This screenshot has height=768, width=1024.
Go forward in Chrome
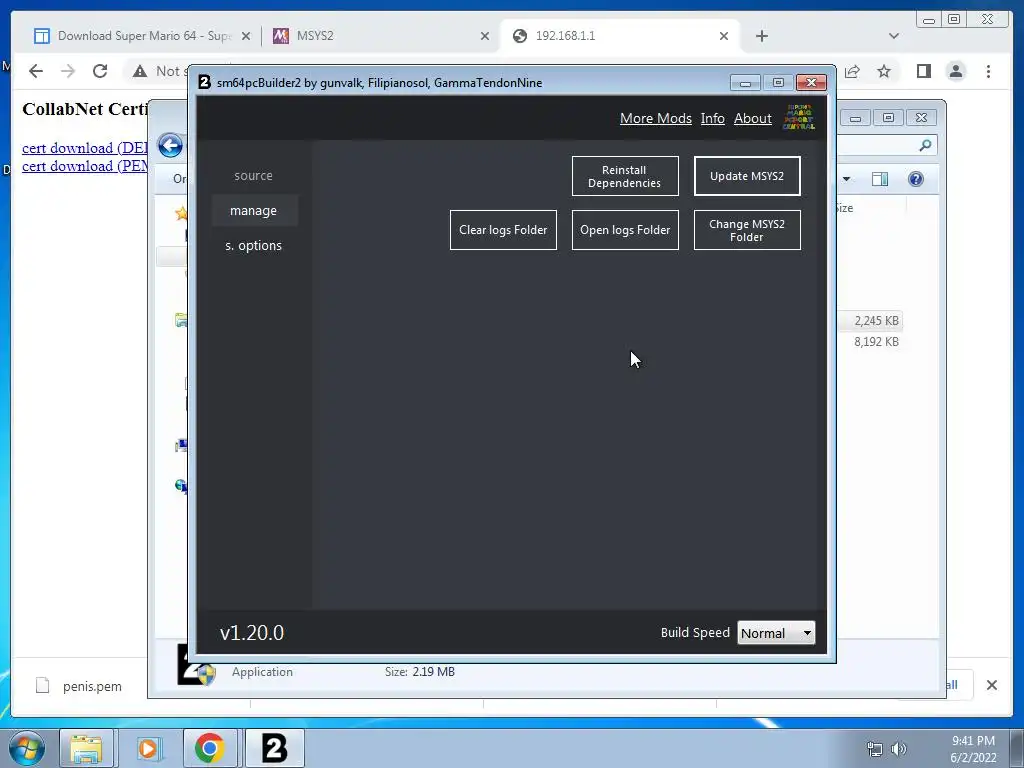click(x=68, y=71)
